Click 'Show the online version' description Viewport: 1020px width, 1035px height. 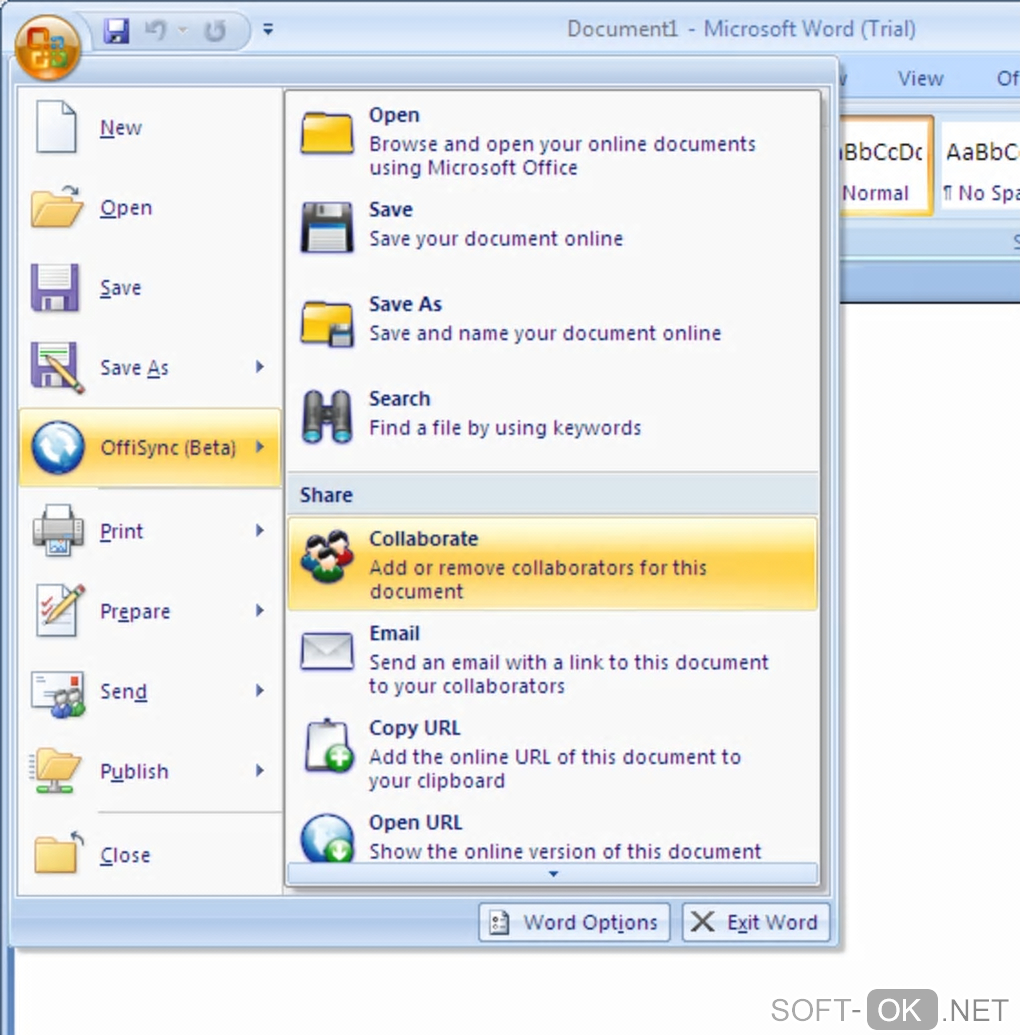tap(565, 851)
